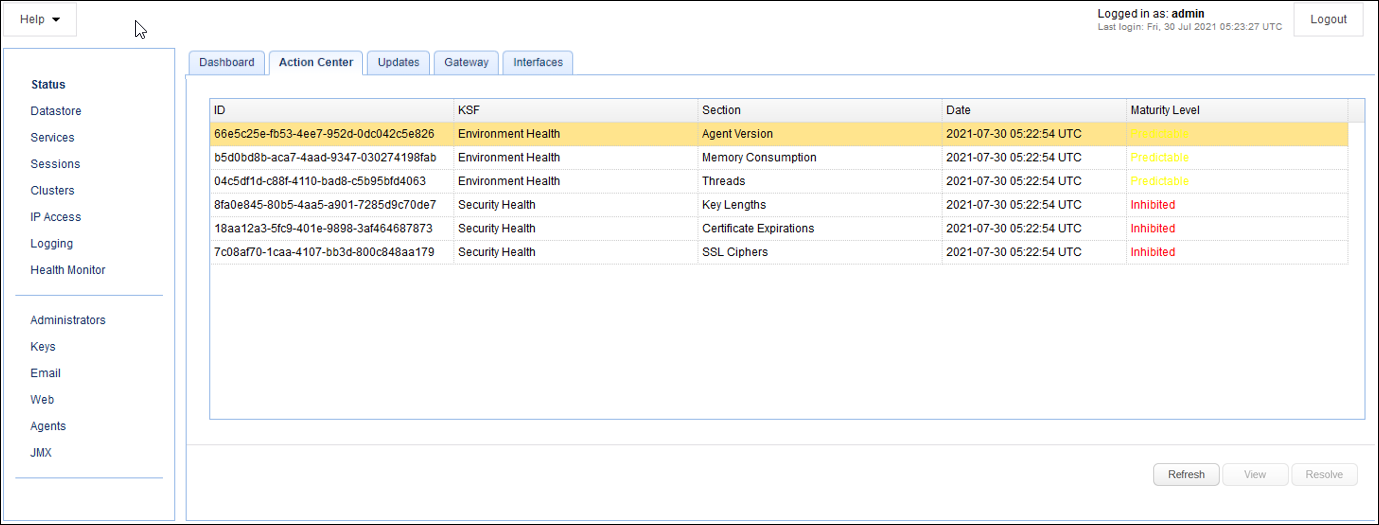
Task: Click the admin username text
Action: 1188,14
